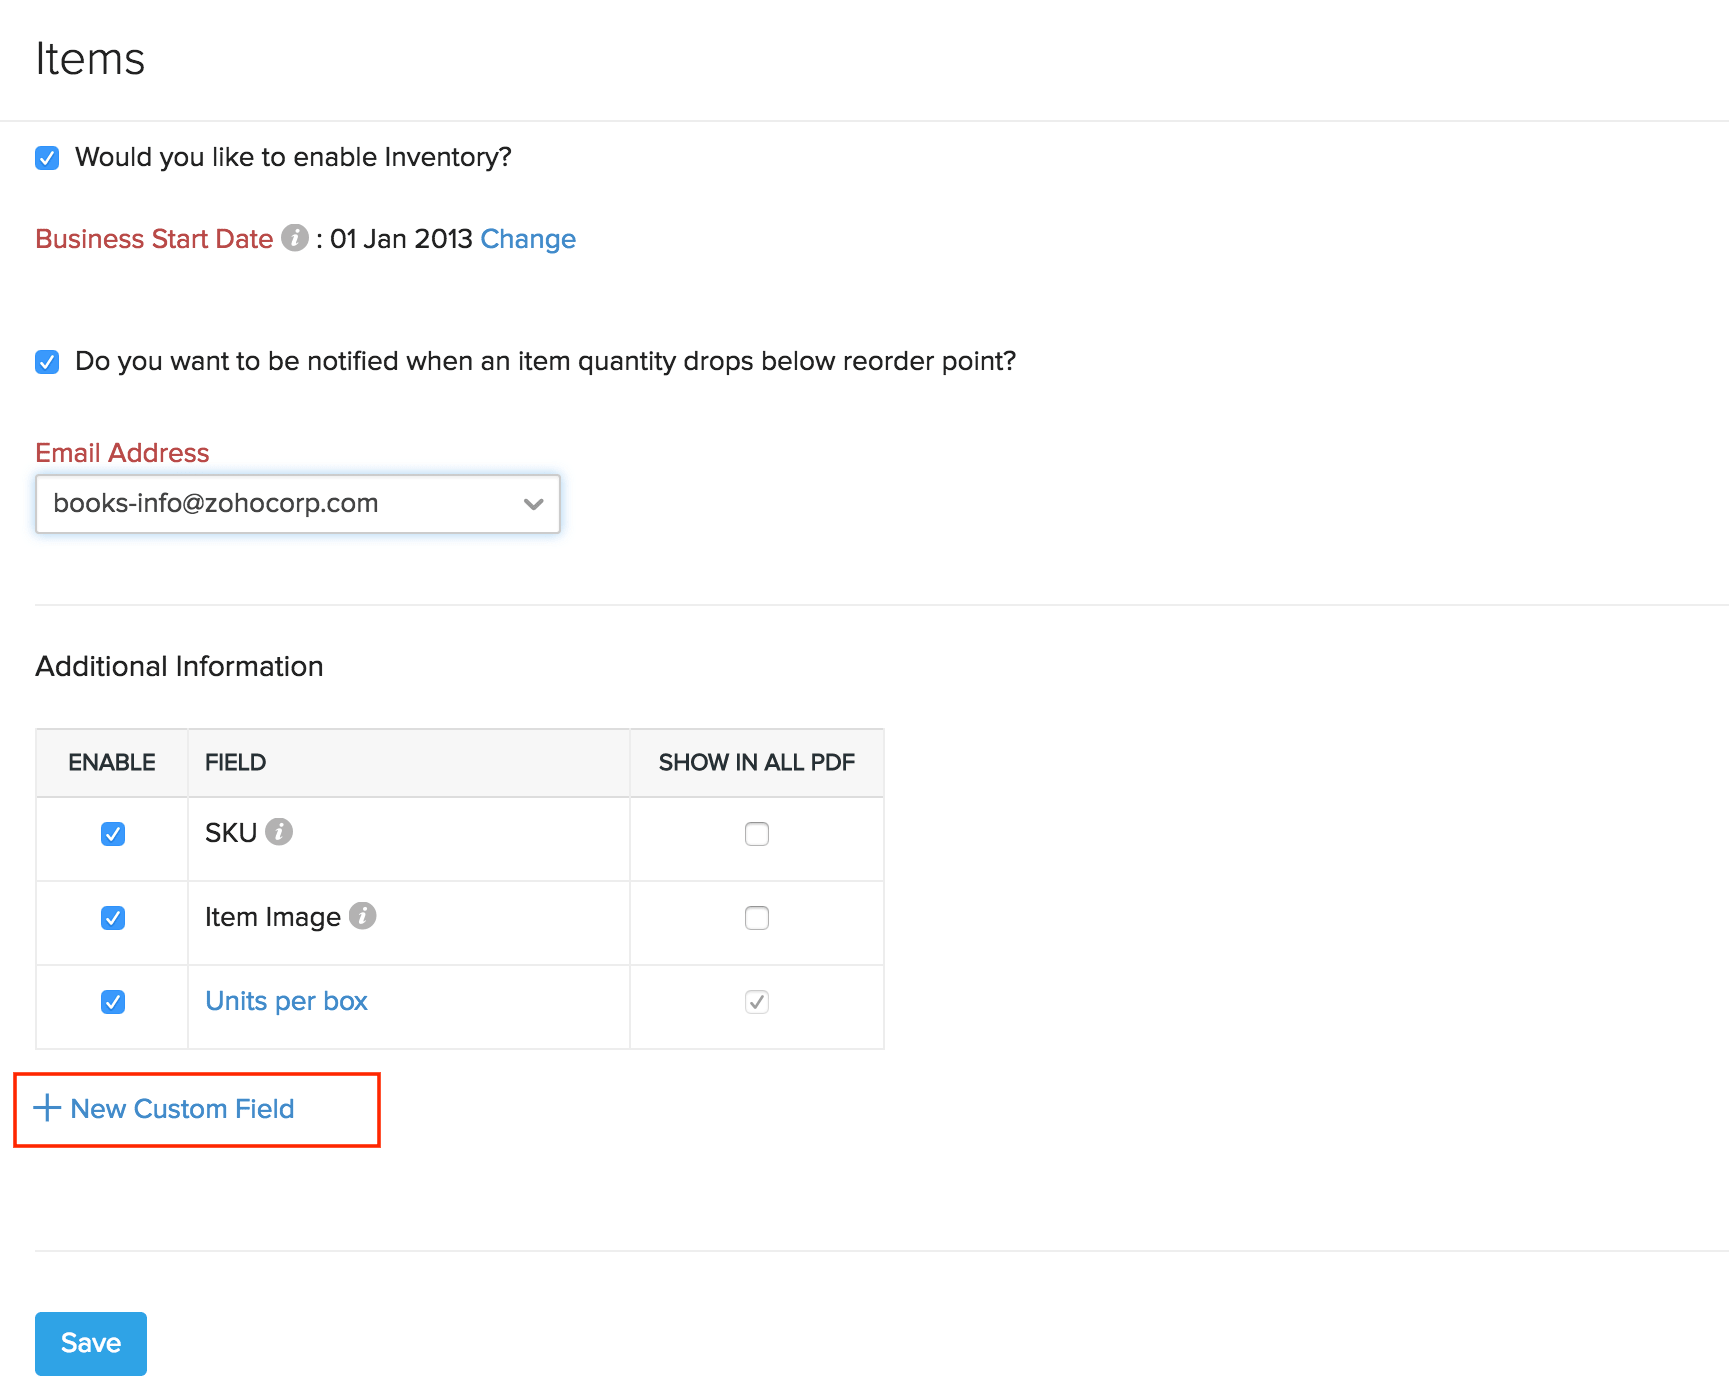Click the plus icon for New Custom Field

pos(47,1108)
